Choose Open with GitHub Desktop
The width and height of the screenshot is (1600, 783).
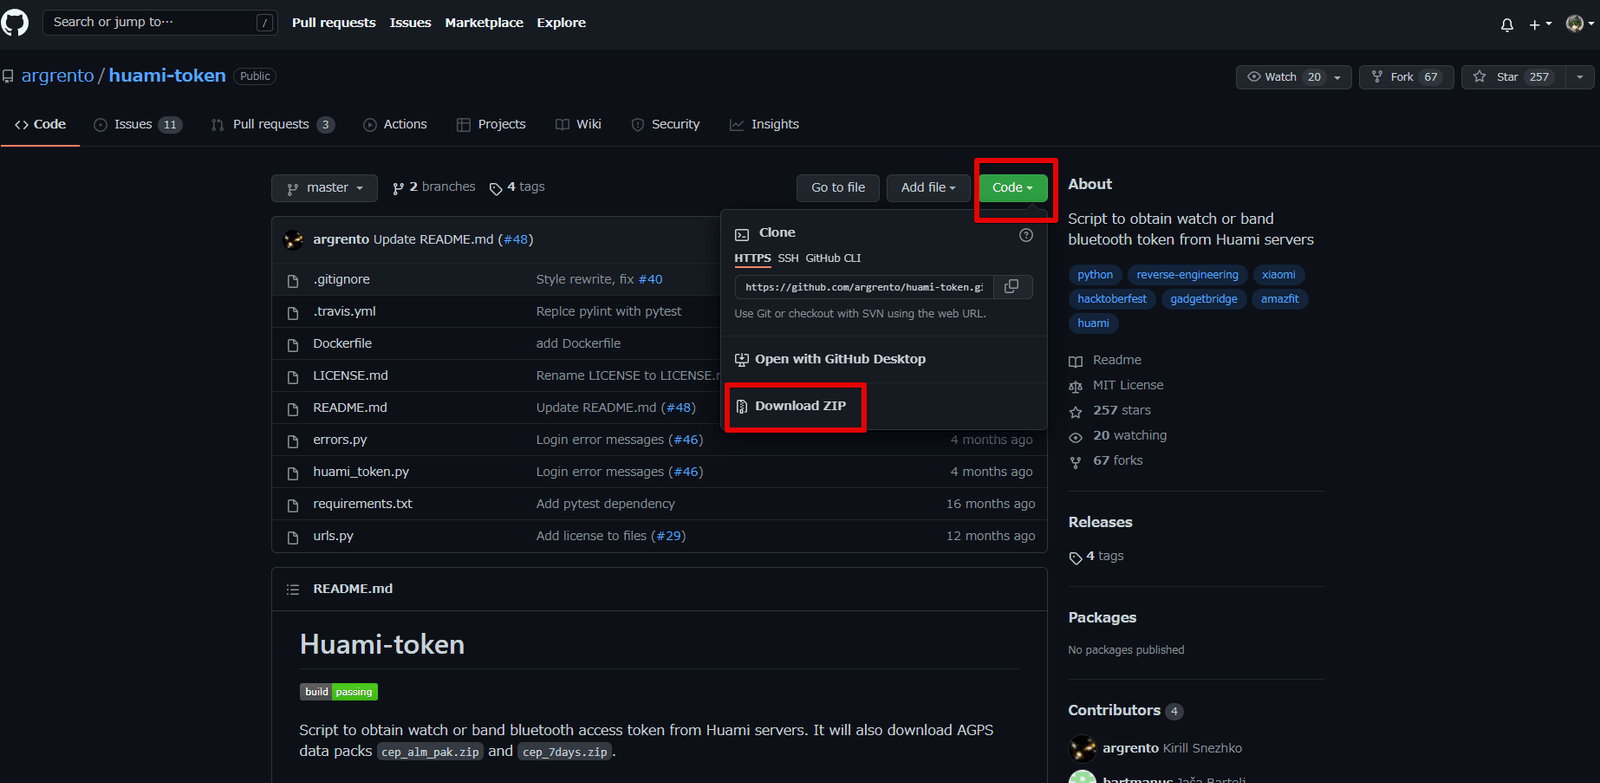pyautogui.click(x=839, y=359)
